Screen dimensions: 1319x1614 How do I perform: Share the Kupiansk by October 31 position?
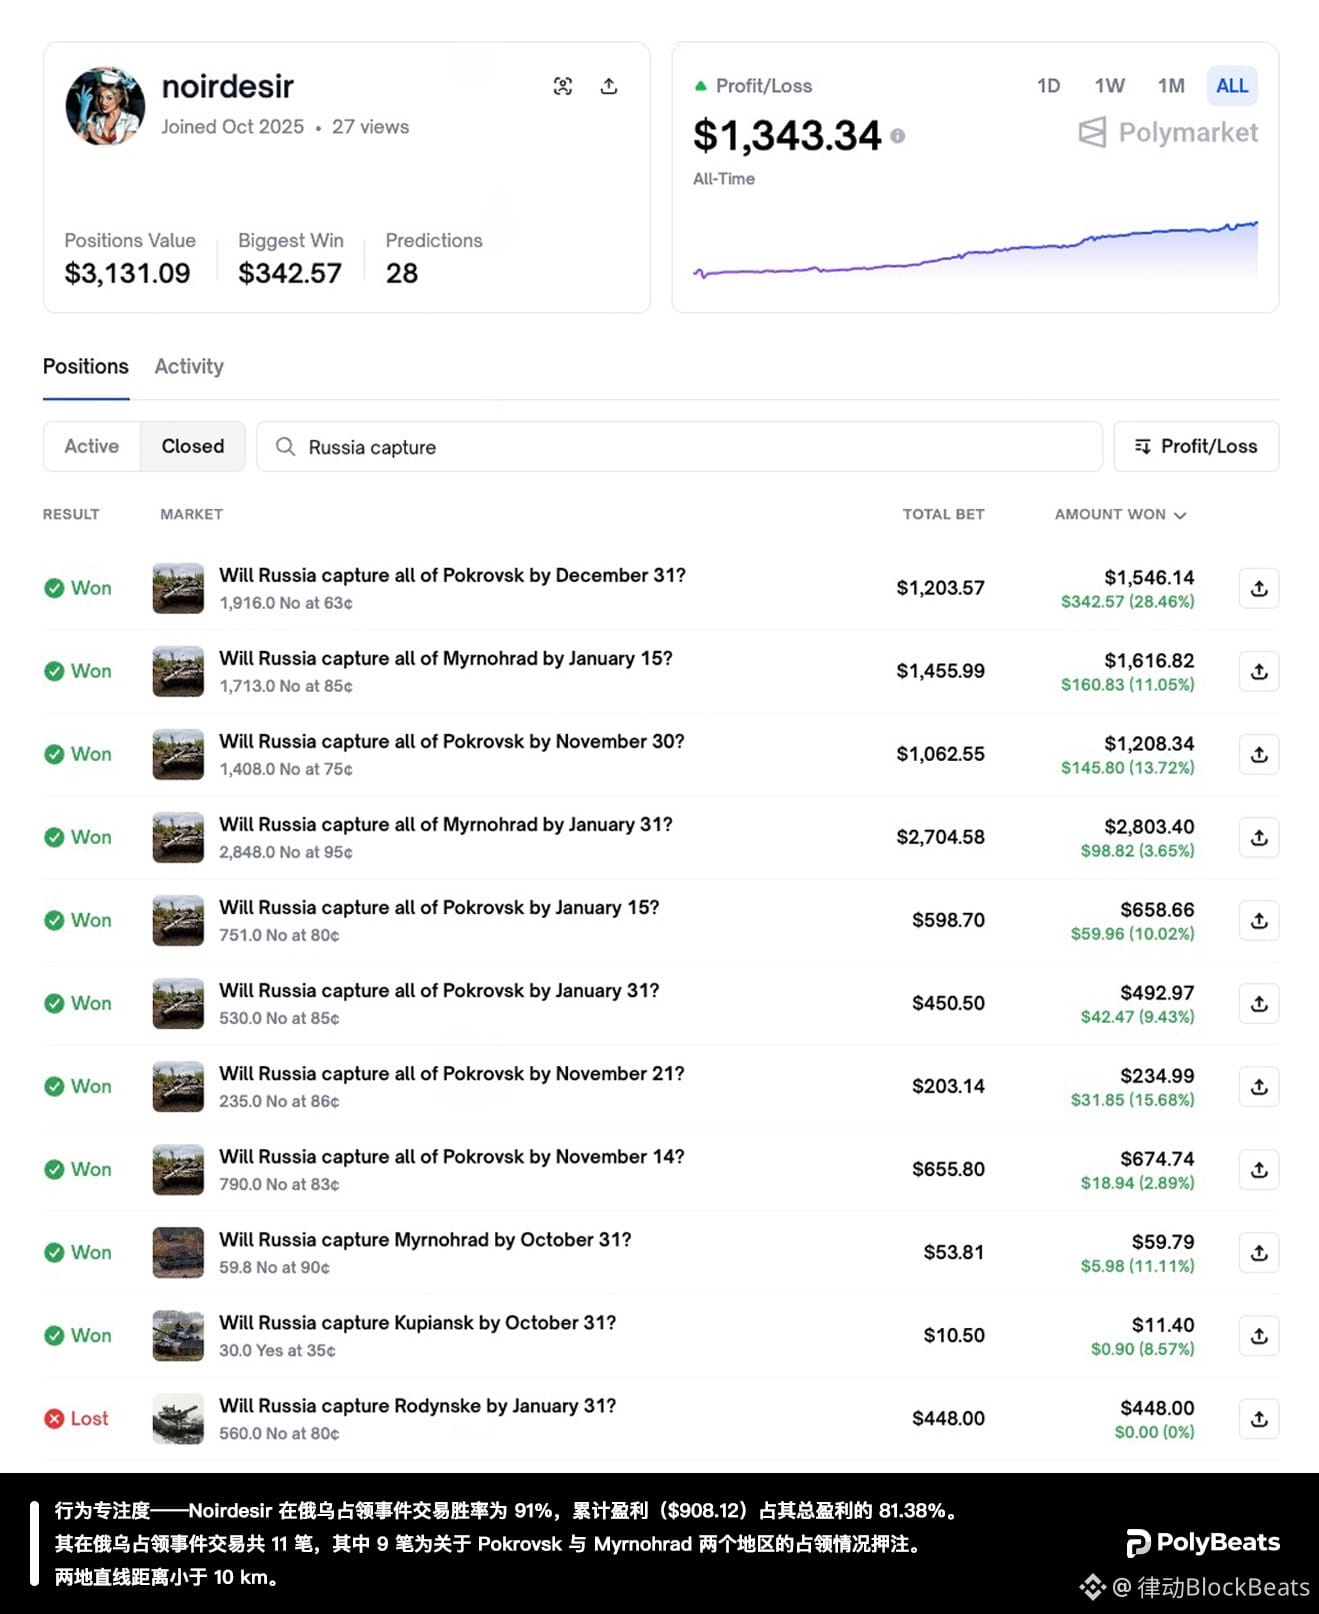click(1259, 1335)
